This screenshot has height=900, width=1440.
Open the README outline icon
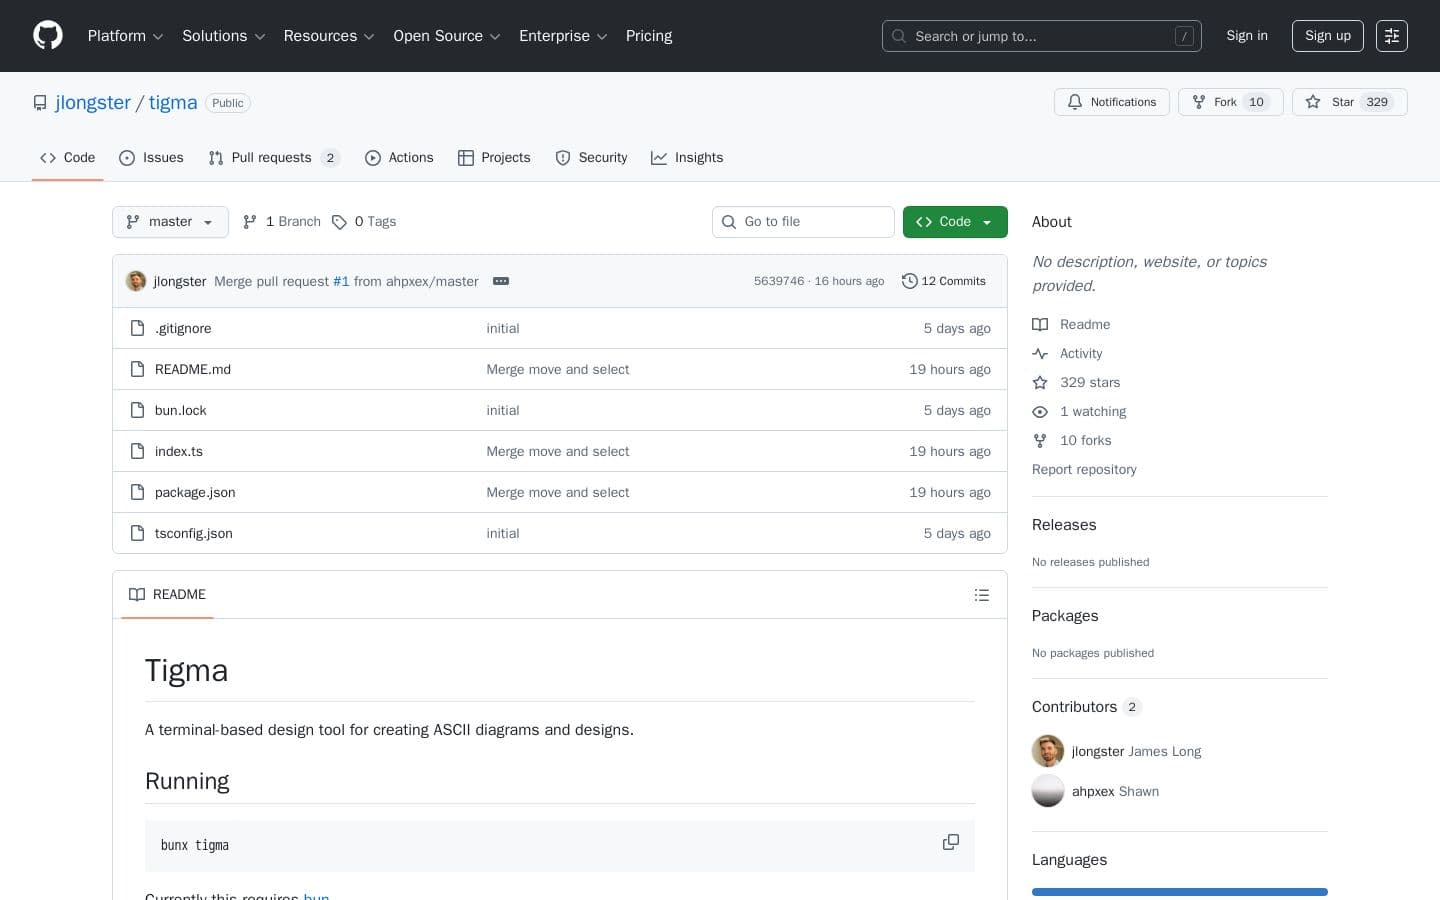(982, 595)
